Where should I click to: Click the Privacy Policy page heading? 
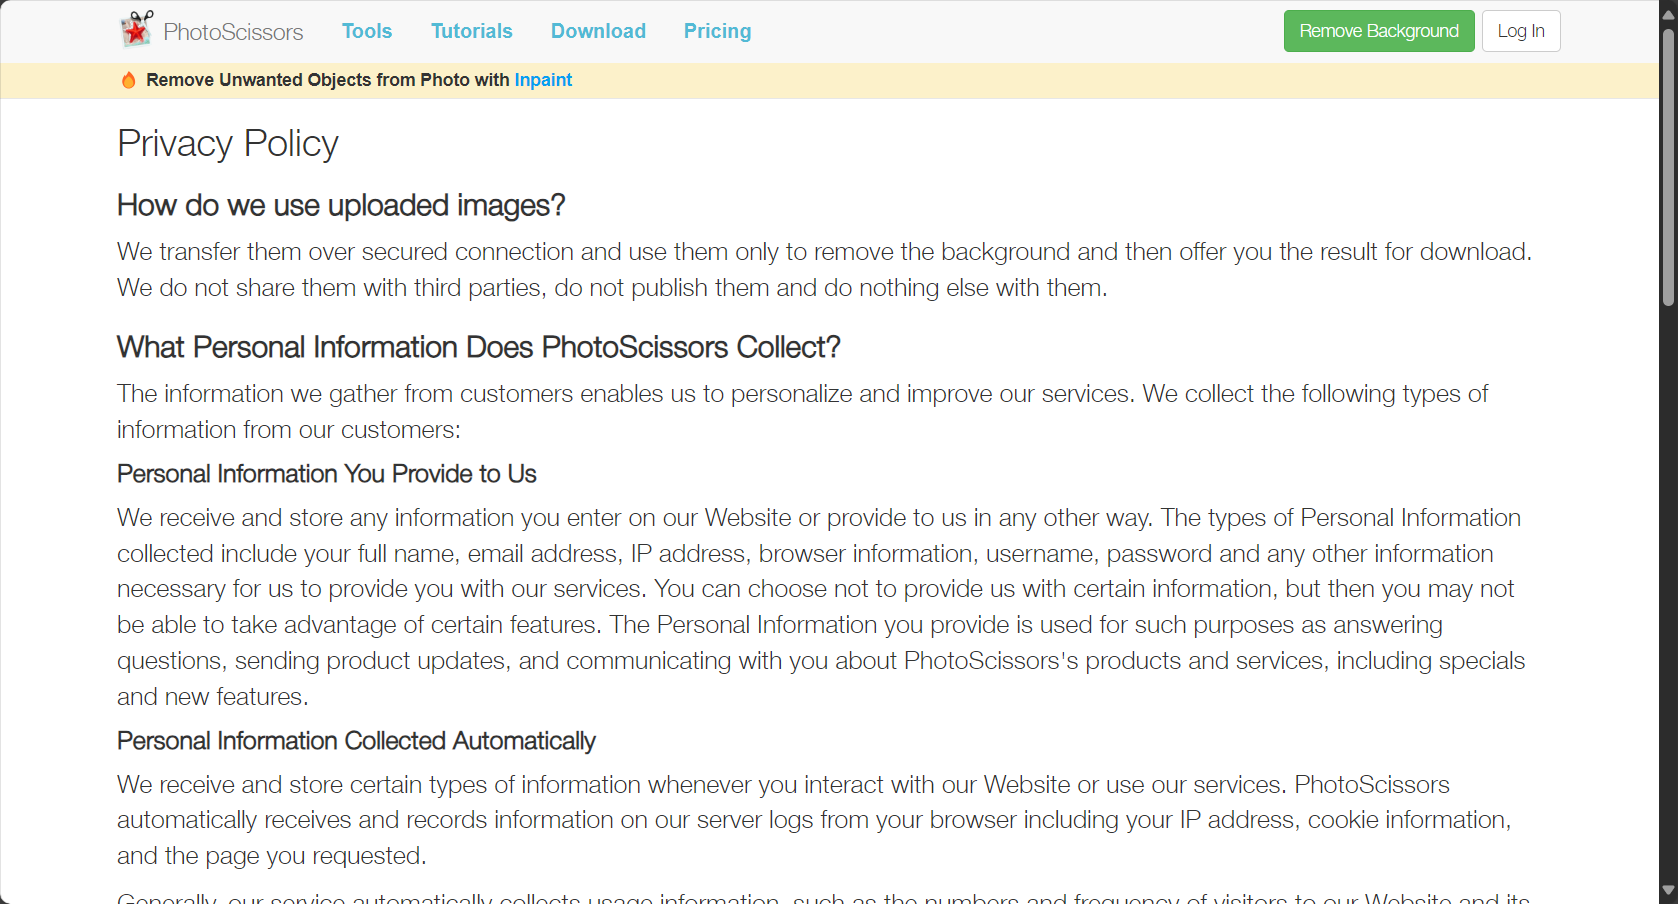tap(228, 144)
